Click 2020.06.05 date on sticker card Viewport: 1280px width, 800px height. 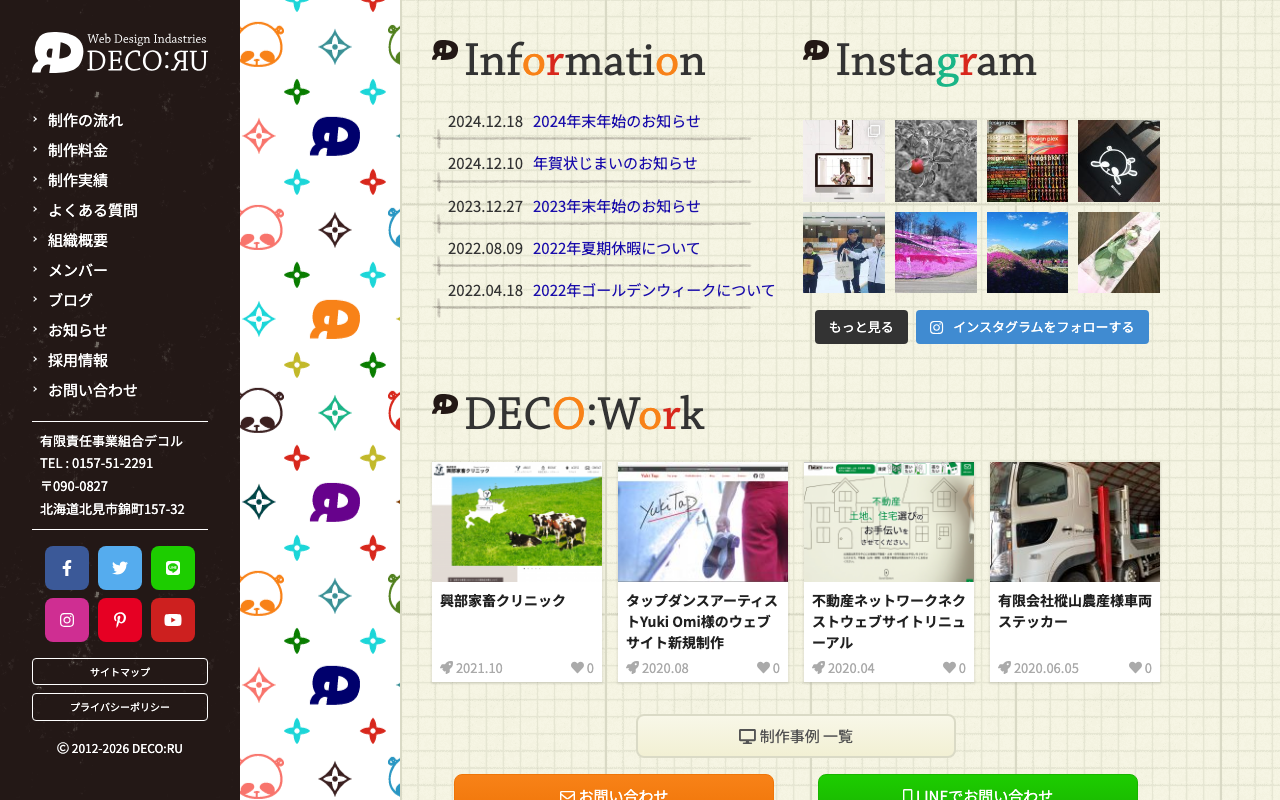coord(1046,668)
